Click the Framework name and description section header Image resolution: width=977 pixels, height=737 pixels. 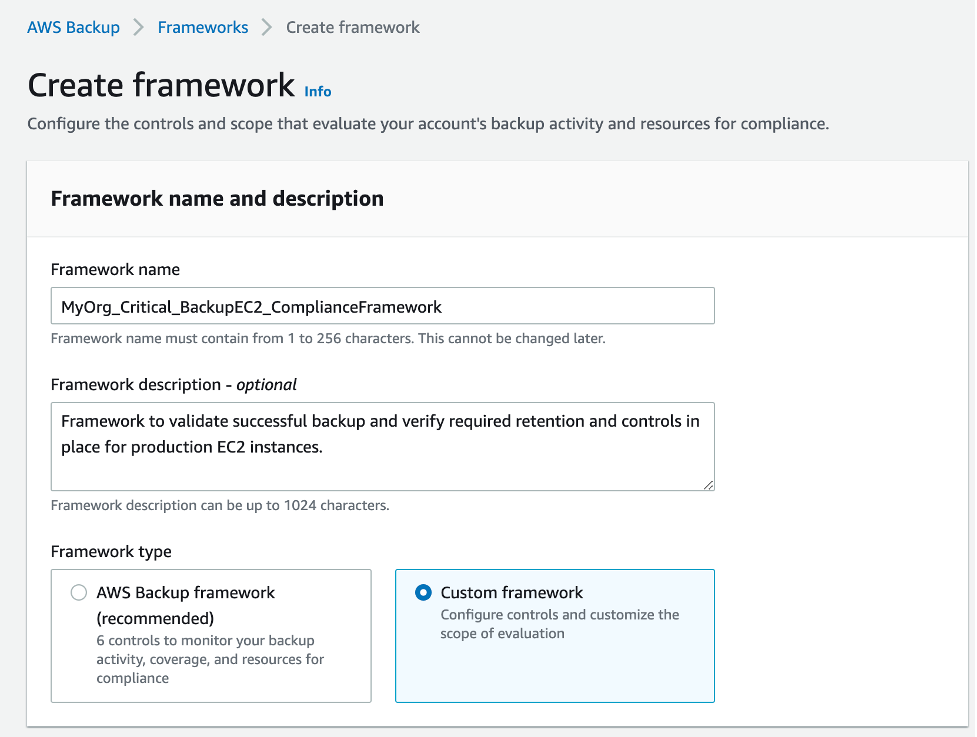pos(217,198)
